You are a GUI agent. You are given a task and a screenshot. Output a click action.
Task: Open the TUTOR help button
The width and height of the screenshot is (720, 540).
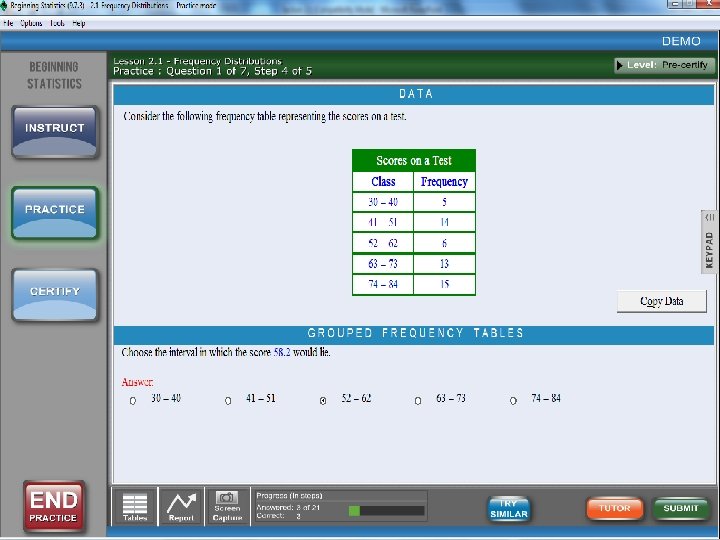[615, 508]
